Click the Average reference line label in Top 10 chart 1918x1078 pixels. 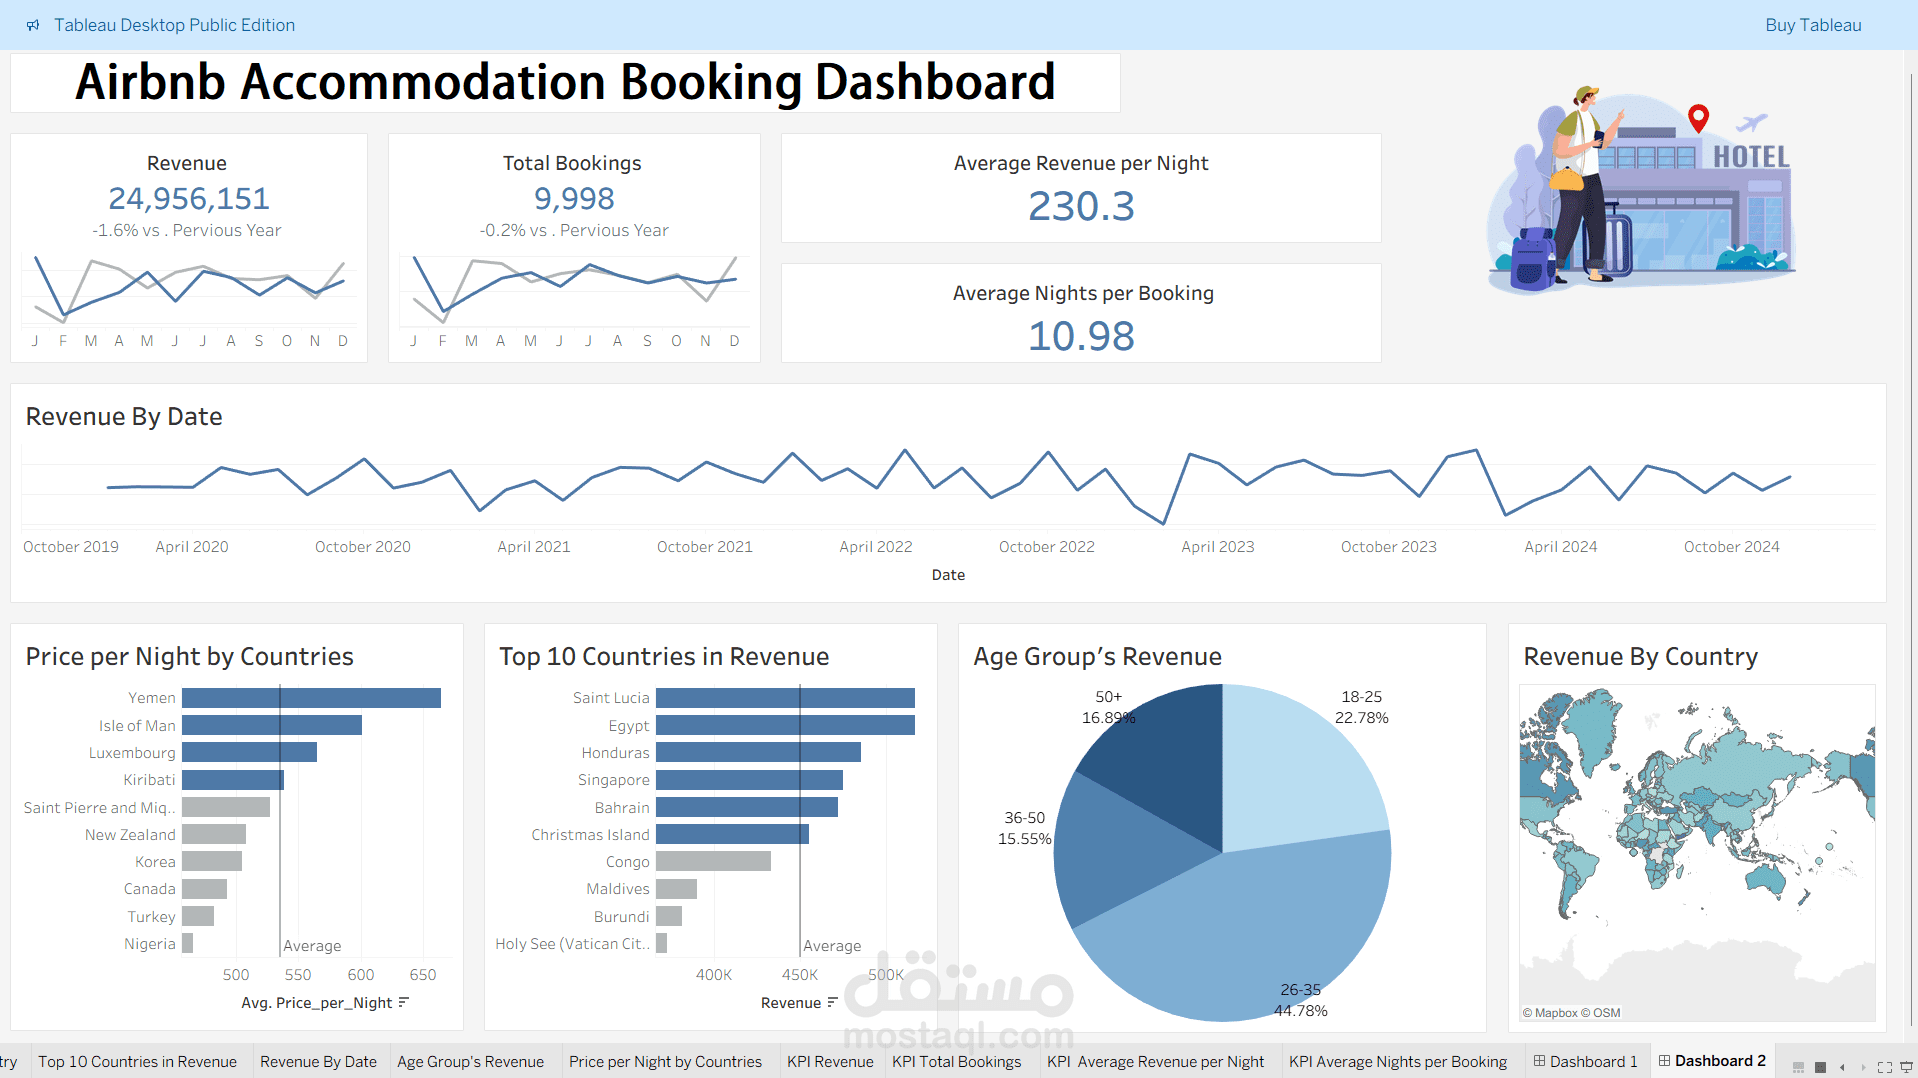point(832,946)
